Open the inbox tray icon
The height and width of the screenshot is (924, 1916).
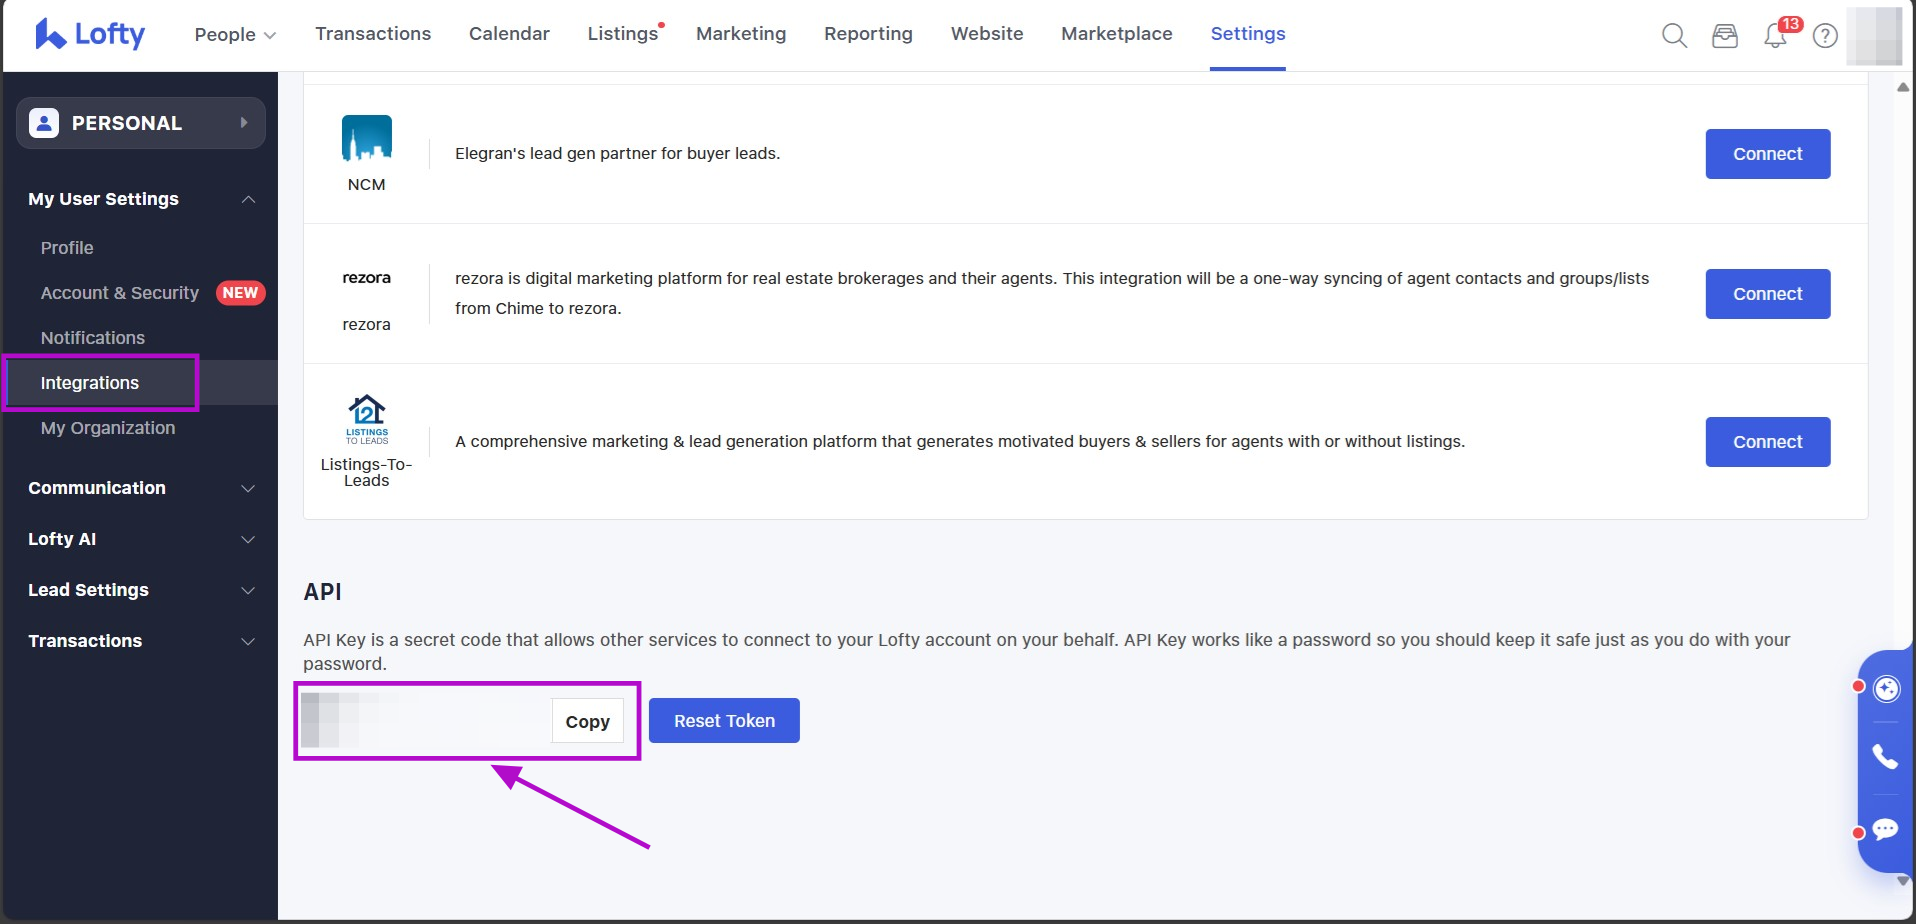tap(1725, 36)
